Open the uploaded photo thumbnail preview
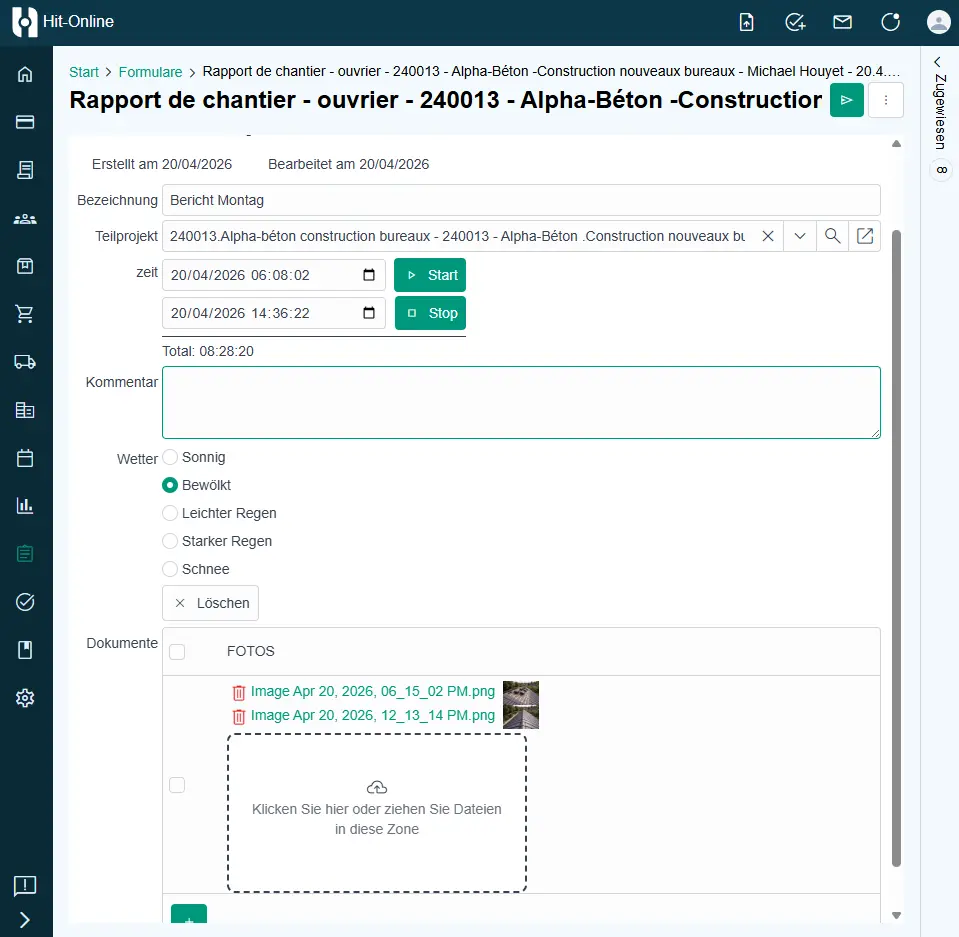The height and width of the screenshot is (937, 959). 522,704
